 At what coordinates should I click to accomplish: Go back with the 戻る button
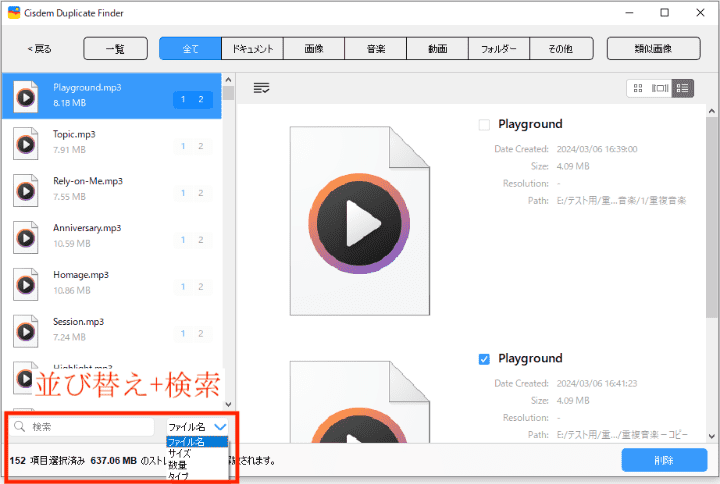coord(39,49)
